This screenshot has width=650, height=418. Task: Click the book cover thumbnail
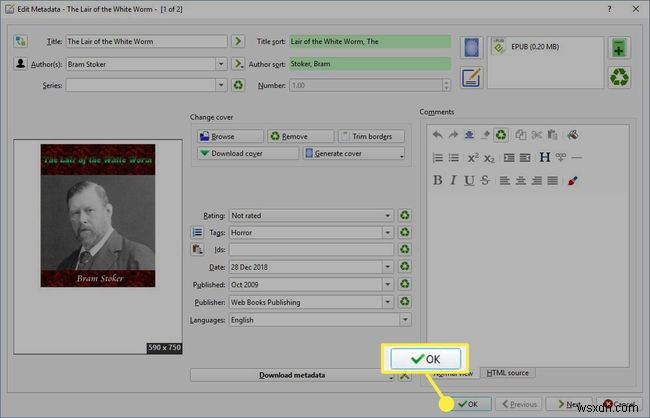click(98, 216)
